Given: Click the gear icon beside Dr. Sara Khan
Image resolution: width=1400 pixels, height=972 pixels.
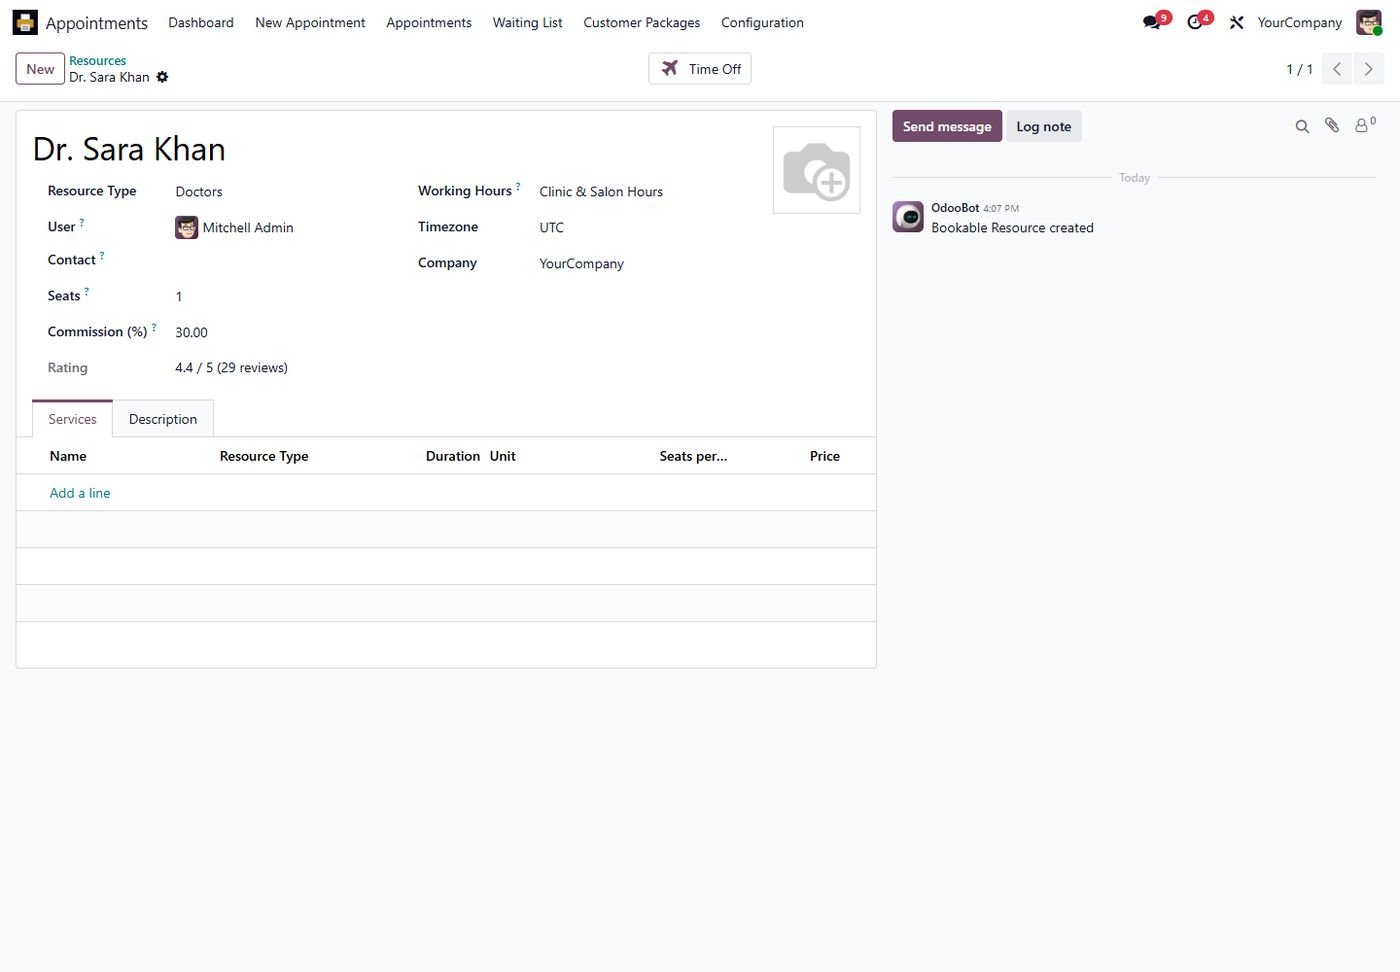Looking at the screenshot, I should 162,77.
